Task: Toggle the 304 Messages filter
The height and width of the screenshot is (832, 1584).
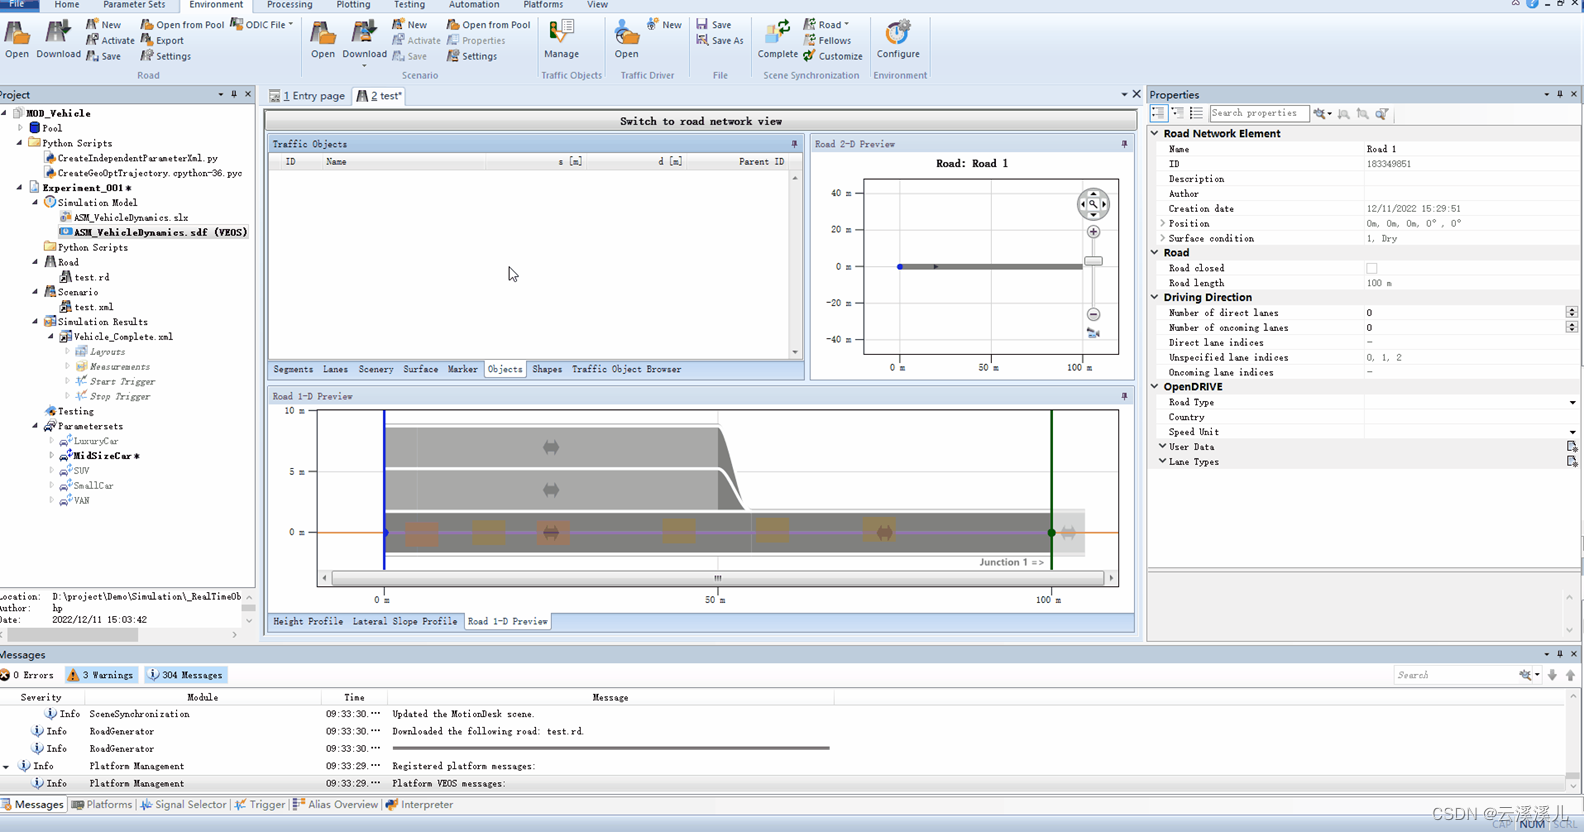Action: point(186,675)
